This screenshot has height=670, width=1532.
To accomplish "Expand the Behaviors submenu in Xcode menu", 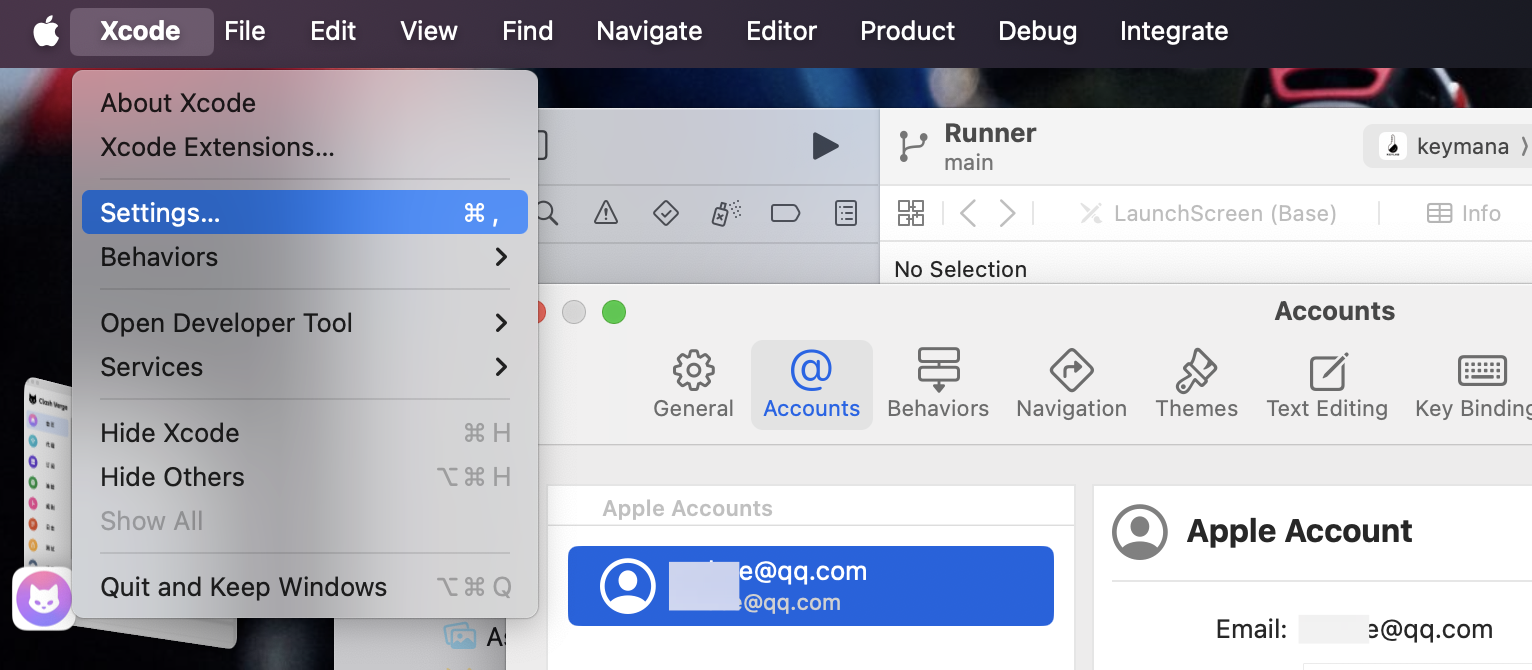I will pos(304,257).
